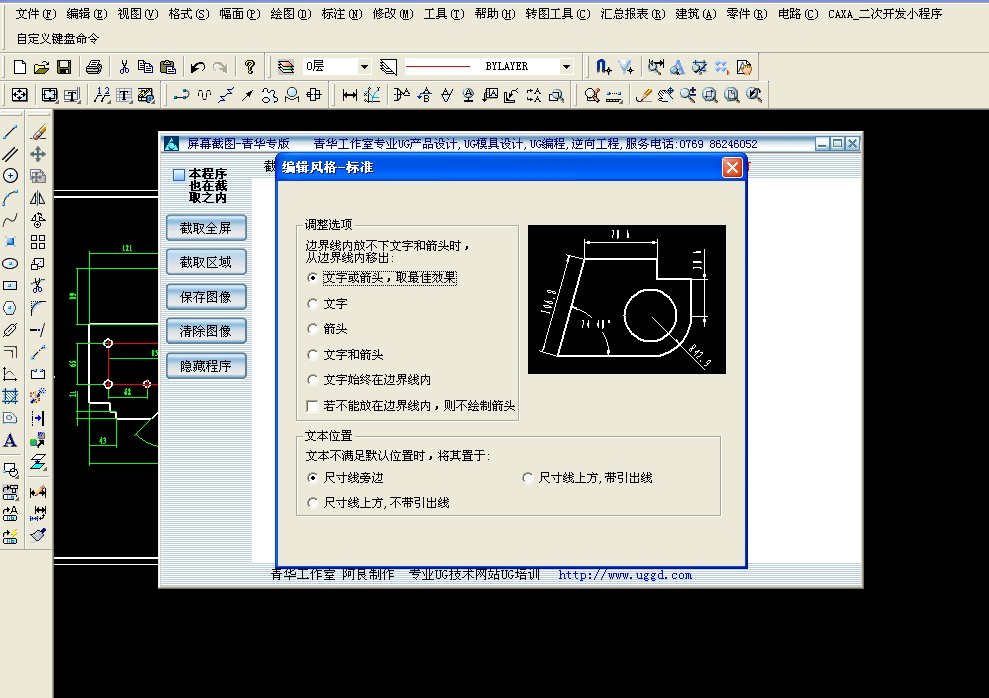The width and height of the screenshot is (989, 698).
Task: Open the 自定义键盘命令 menu item
Action: tap(57, 38)
